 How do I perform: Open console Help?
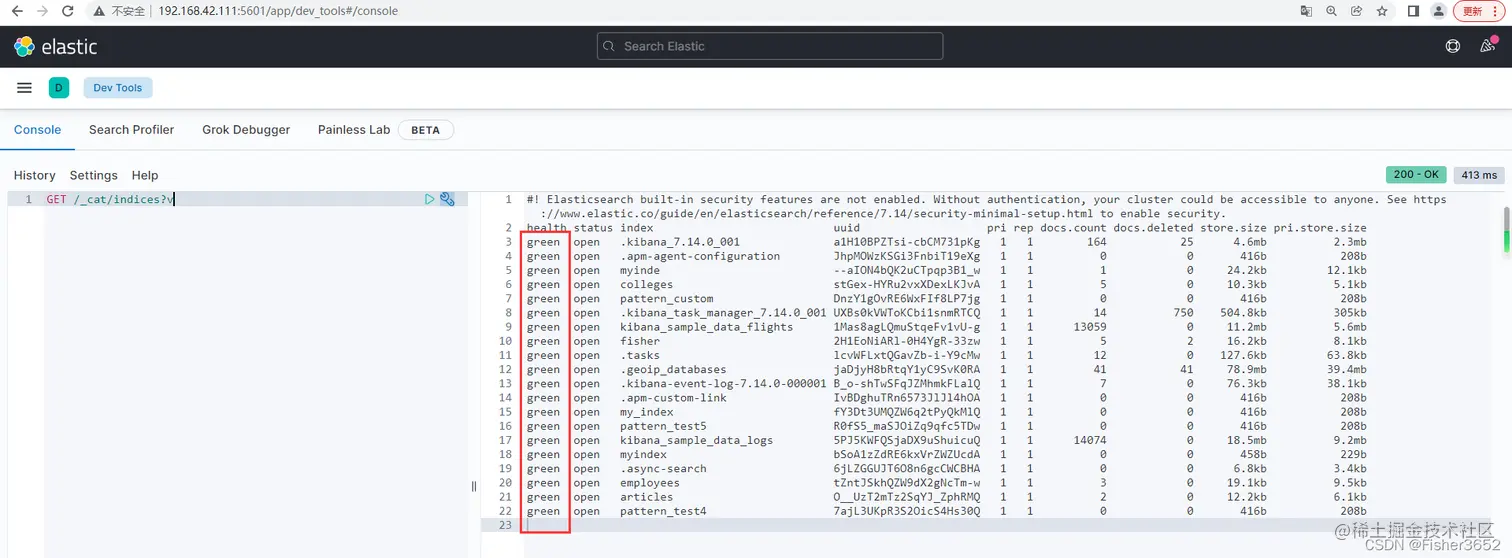pyautogui.click(x=145, y=175)
